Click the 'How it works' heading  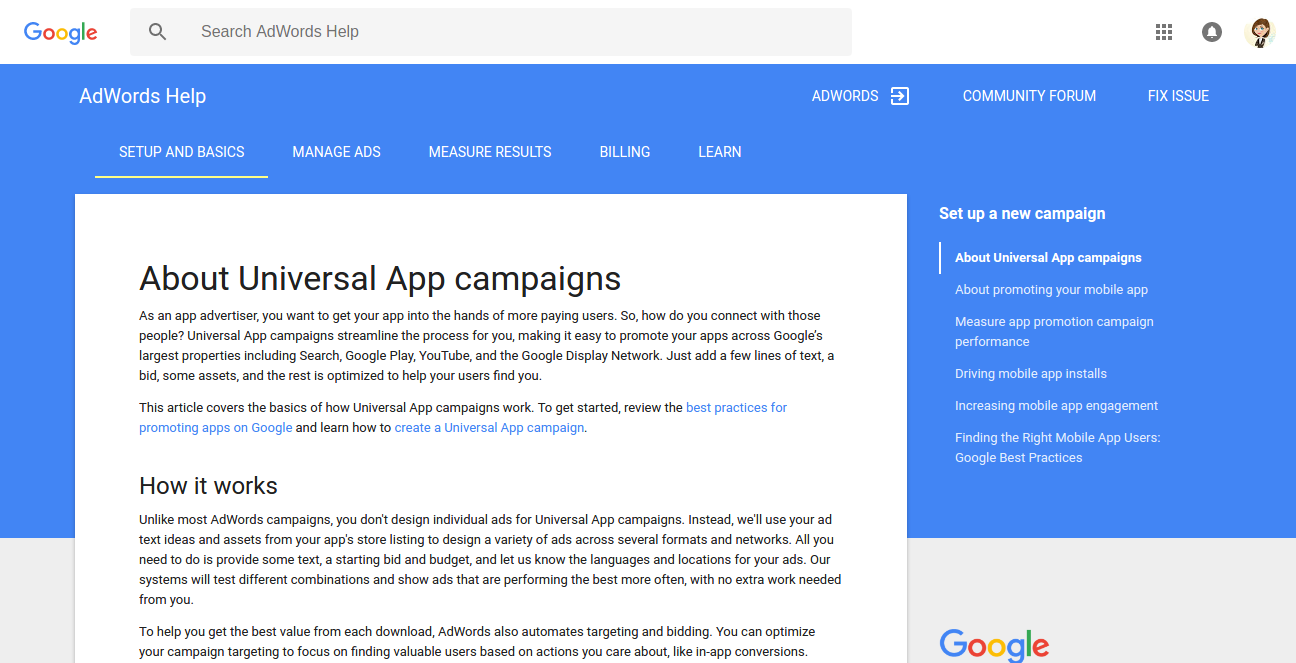point(208,486)
